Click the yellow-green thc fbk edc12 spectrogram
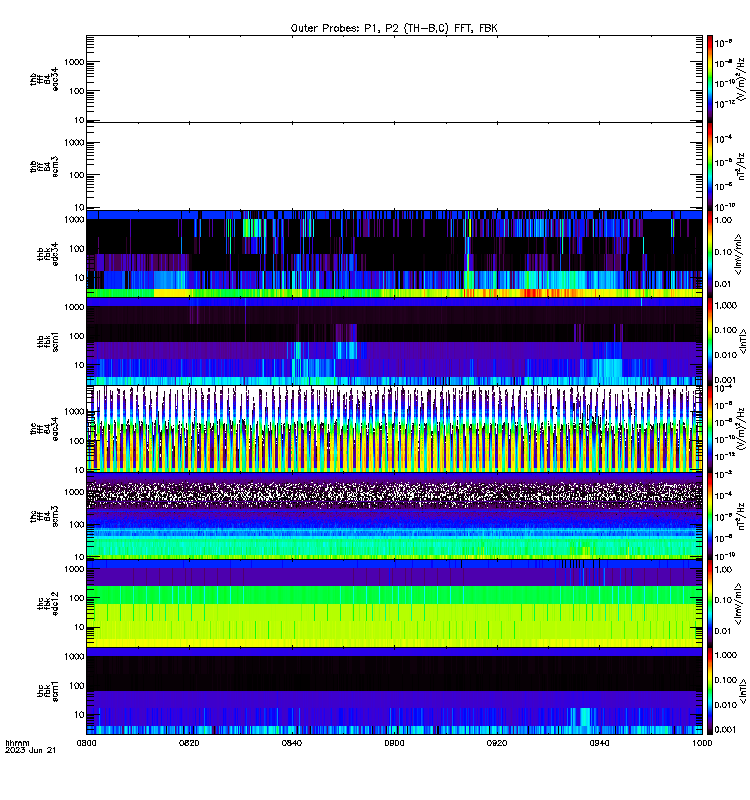750x800 pixels. (x=394, y=604)
